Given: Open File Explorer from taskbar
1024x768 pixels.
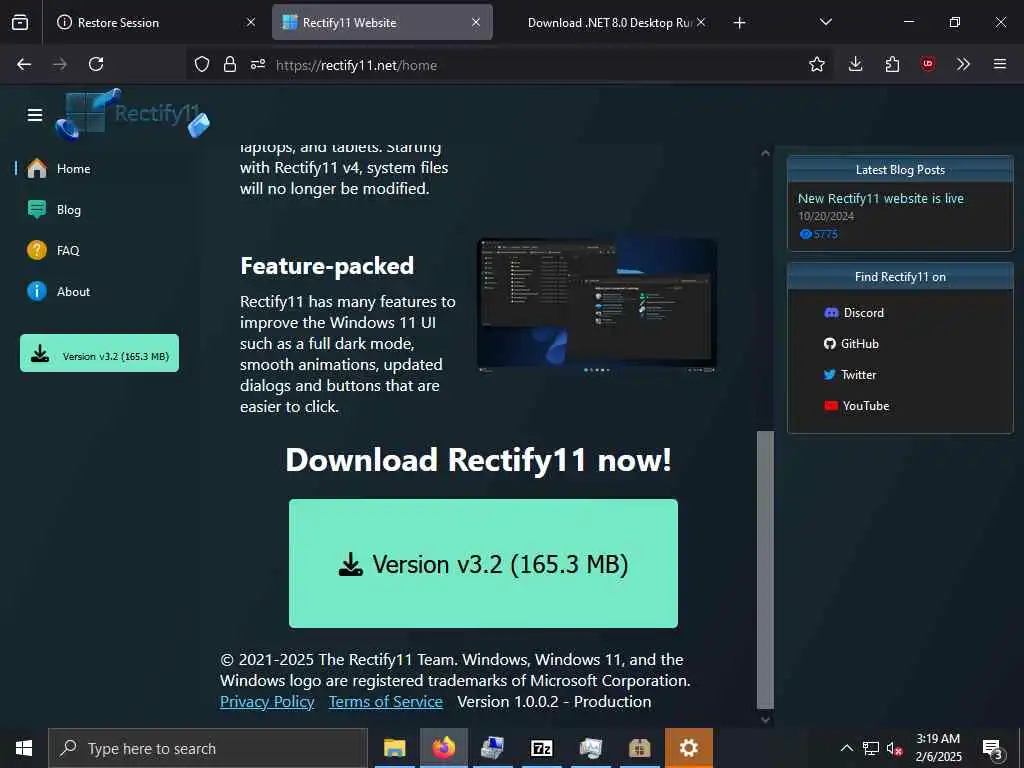Looking at the screenshot, I should [394, 748].
